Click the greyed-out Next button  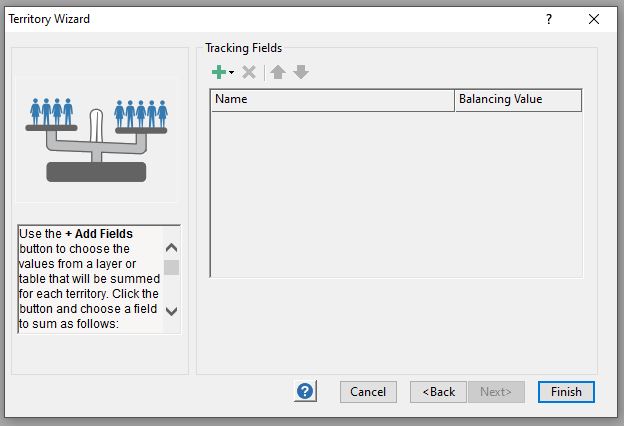tap(495, 392)
